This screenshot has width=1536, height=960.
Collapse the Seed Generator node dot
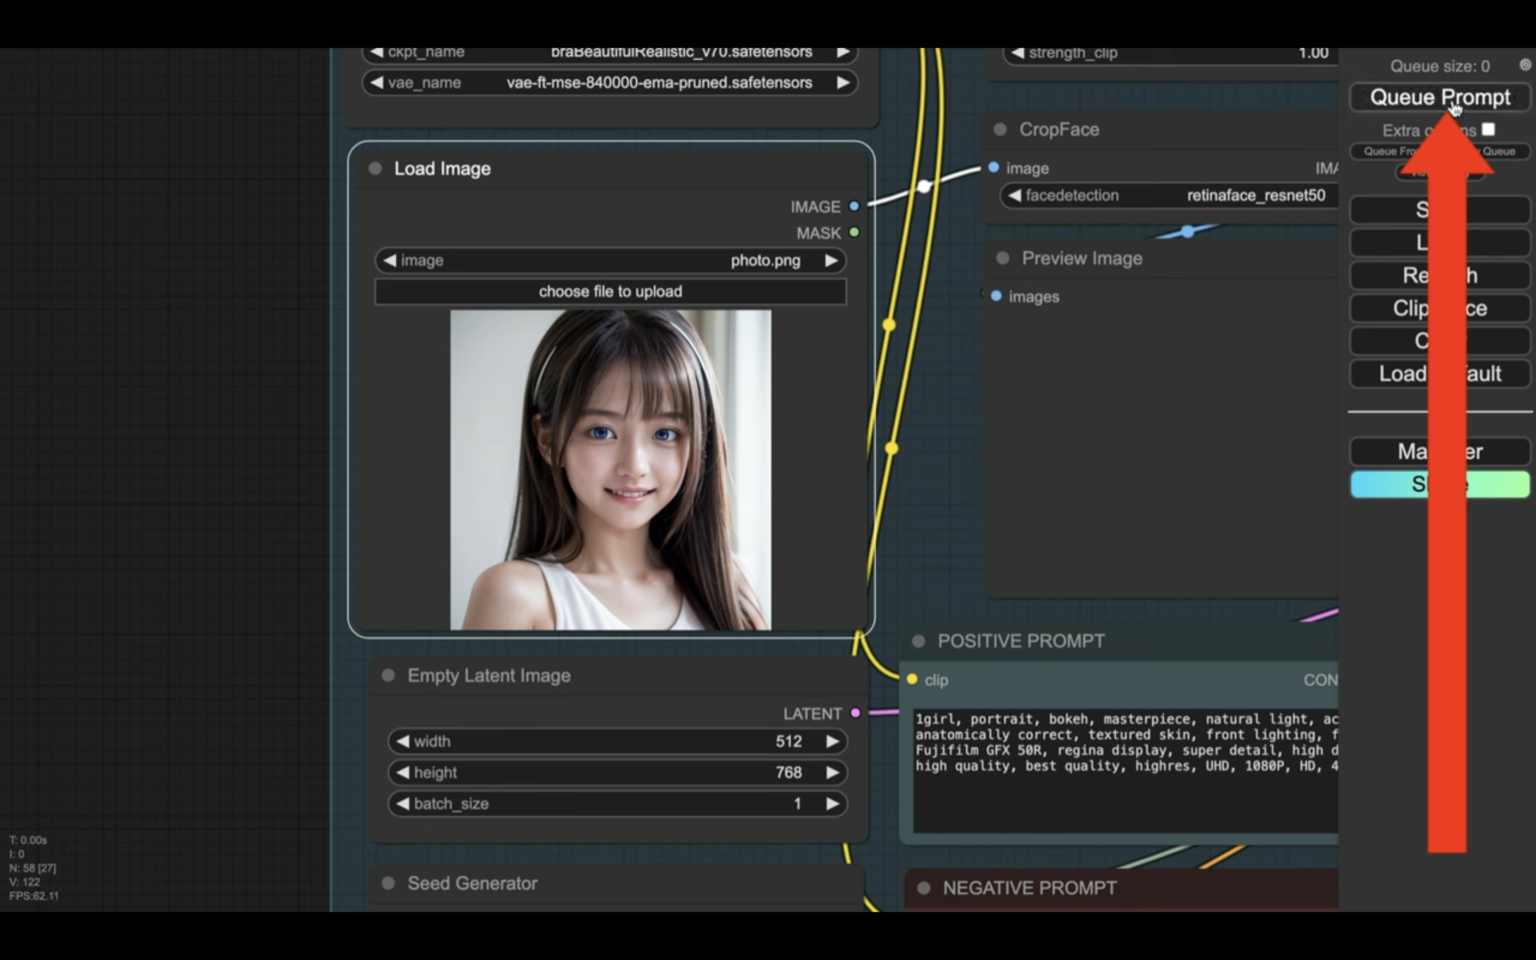(x=387, y=883)
